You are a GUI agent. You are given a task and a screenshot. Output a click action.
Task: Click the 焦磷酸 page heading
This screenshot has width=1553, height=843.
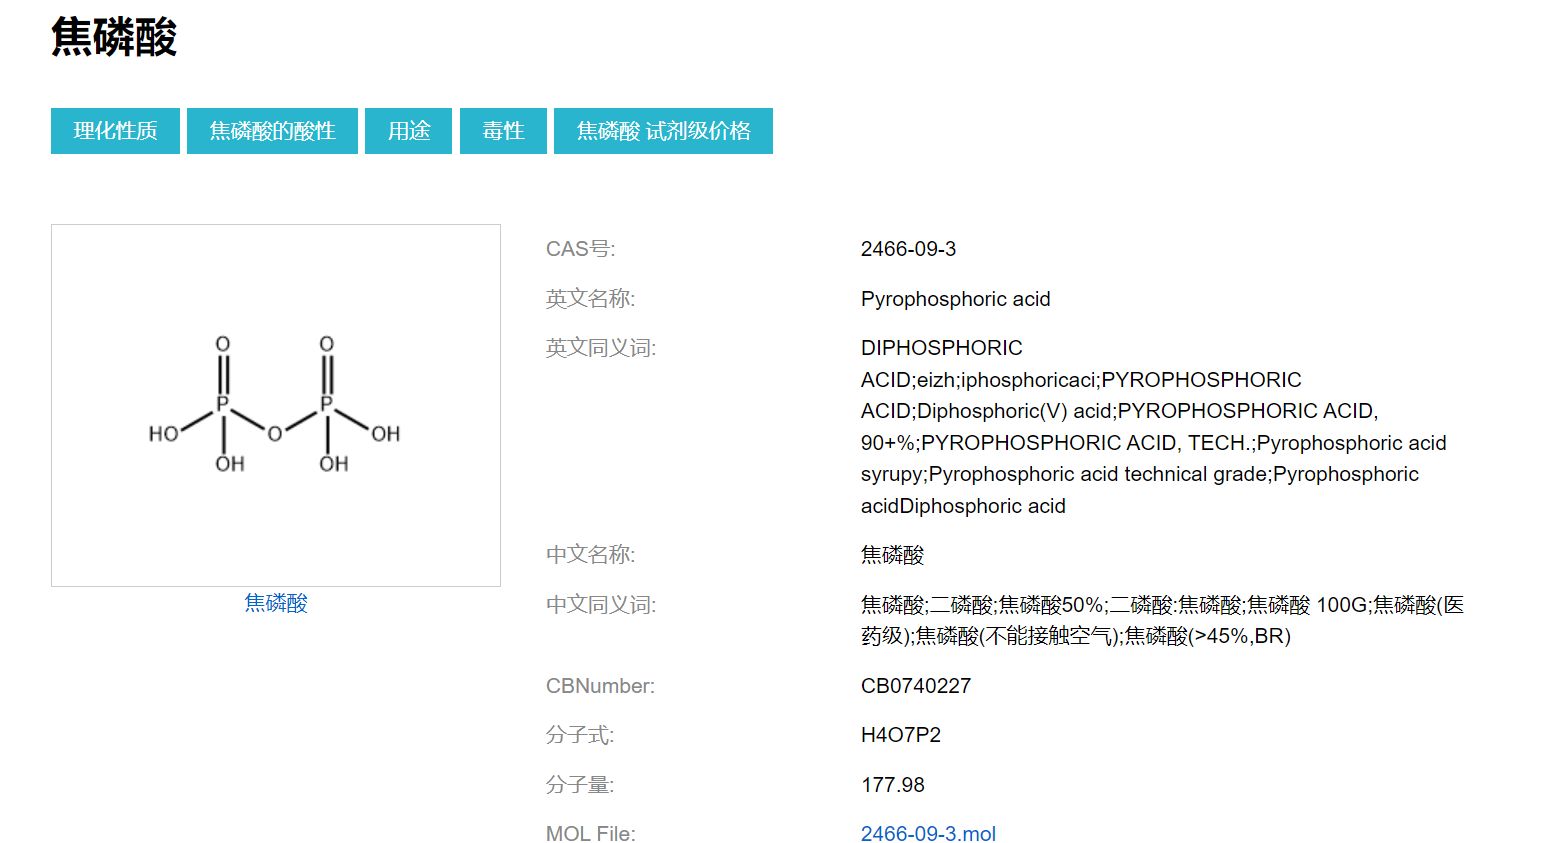point(114,38)
